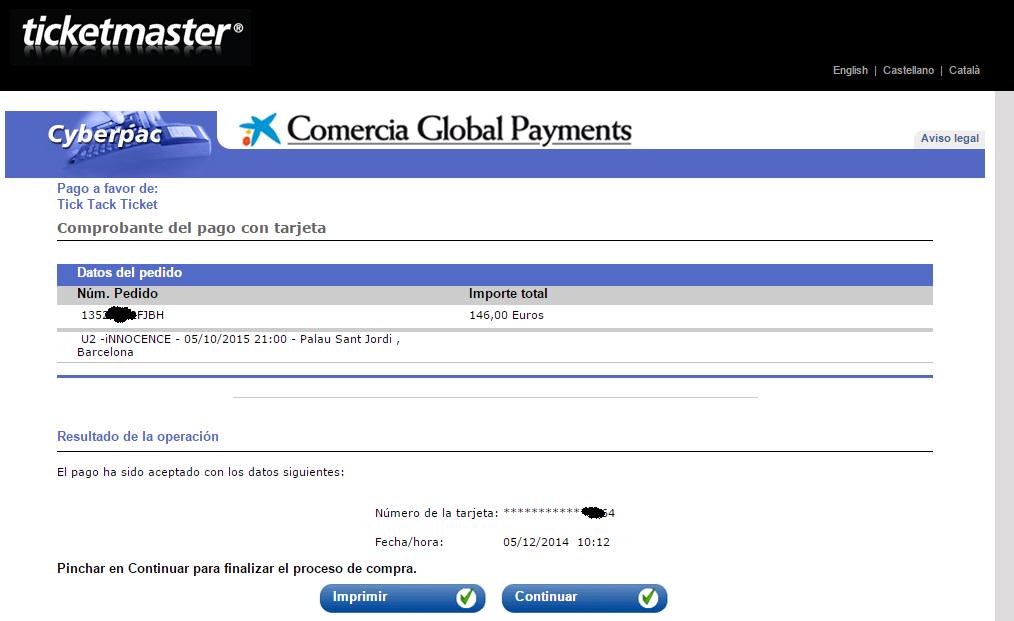Switch language to Català
This screenshot has height=621, width=1014.
[964, 70]
